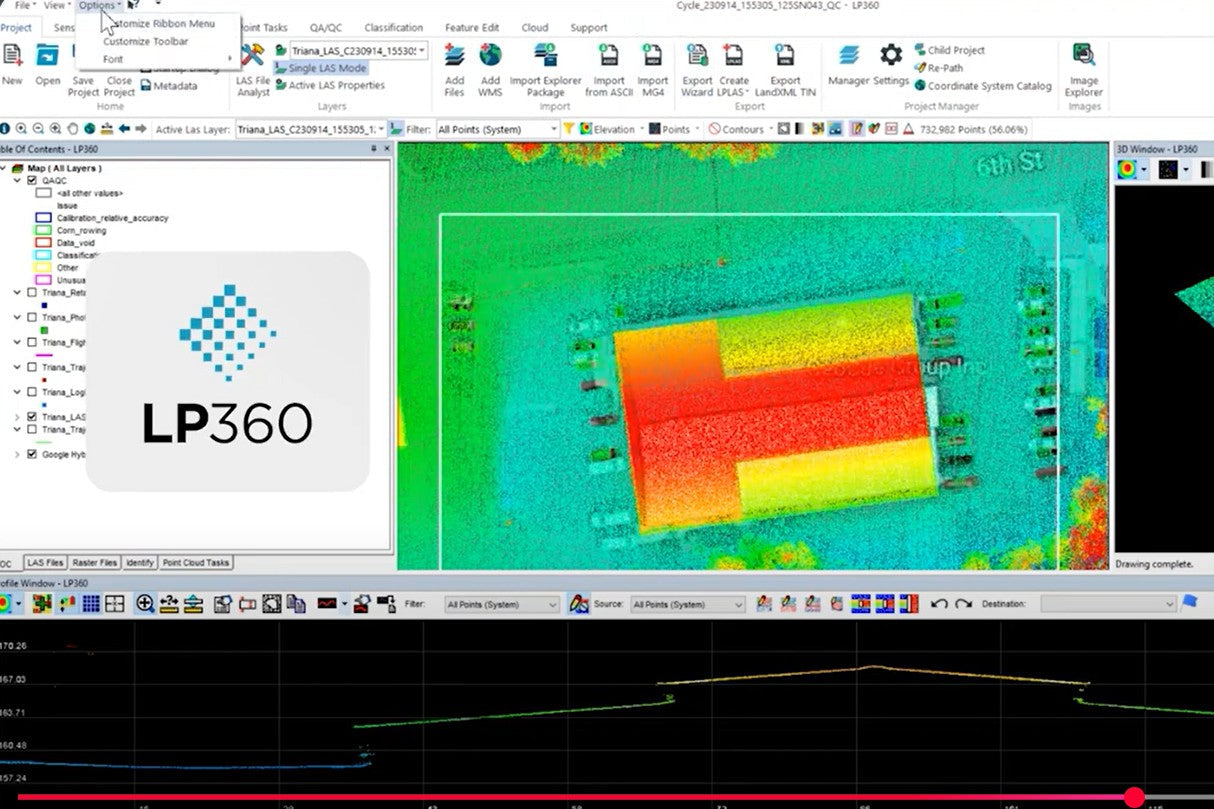Viewport: 1214px width, 809px height.
Task: Open the Point Cloud Tasks panel tab
Action: click(196, 563)
